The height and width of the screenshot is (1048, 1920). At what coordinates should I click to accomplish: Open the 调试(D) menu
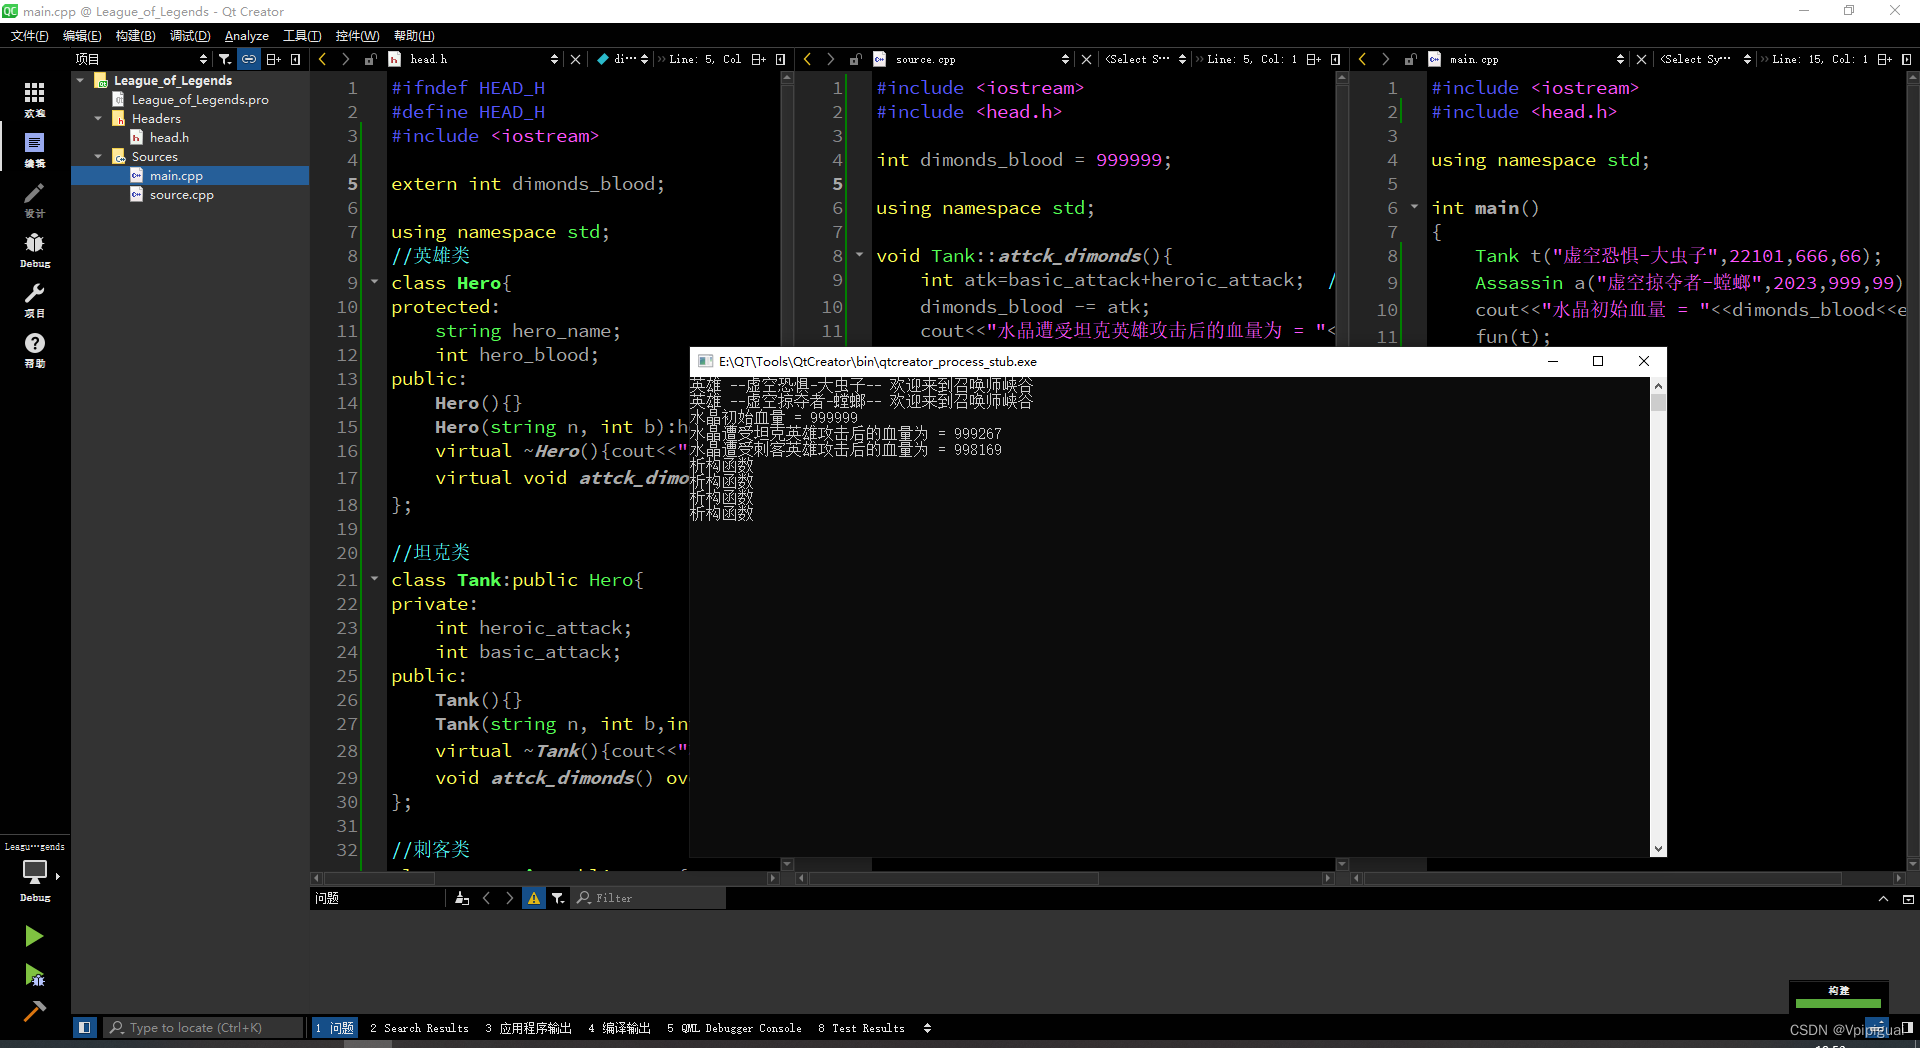pos(190,36)
